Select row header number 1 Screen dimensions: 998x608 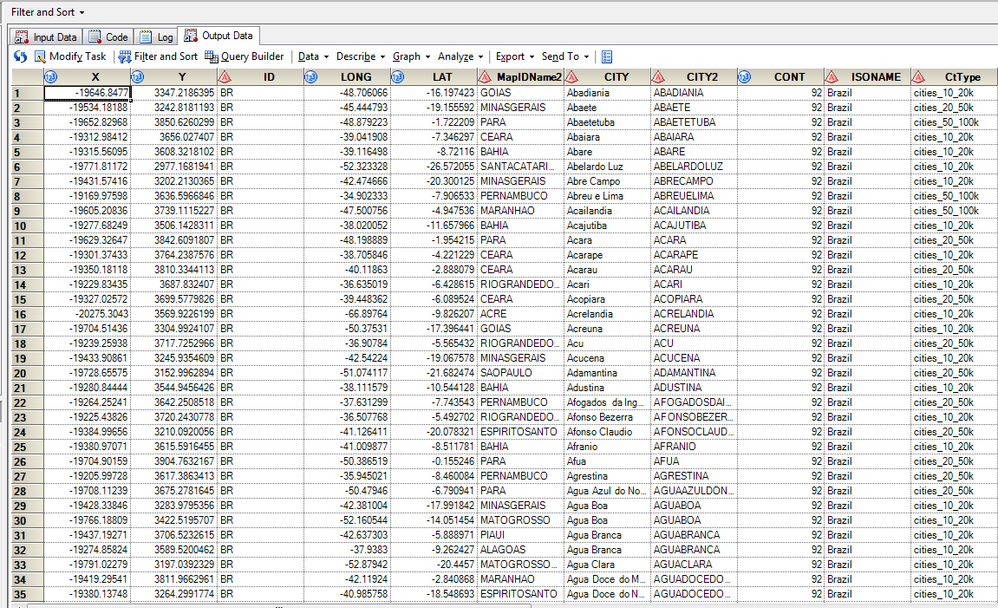pyautogui.click(x=27, y=93)
